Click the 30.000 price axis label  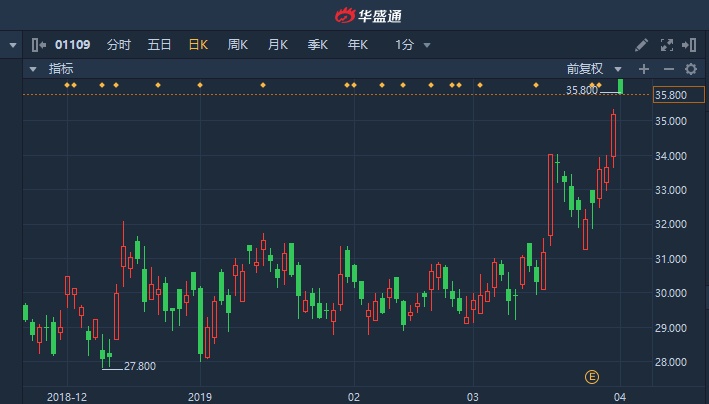point(671,293)
